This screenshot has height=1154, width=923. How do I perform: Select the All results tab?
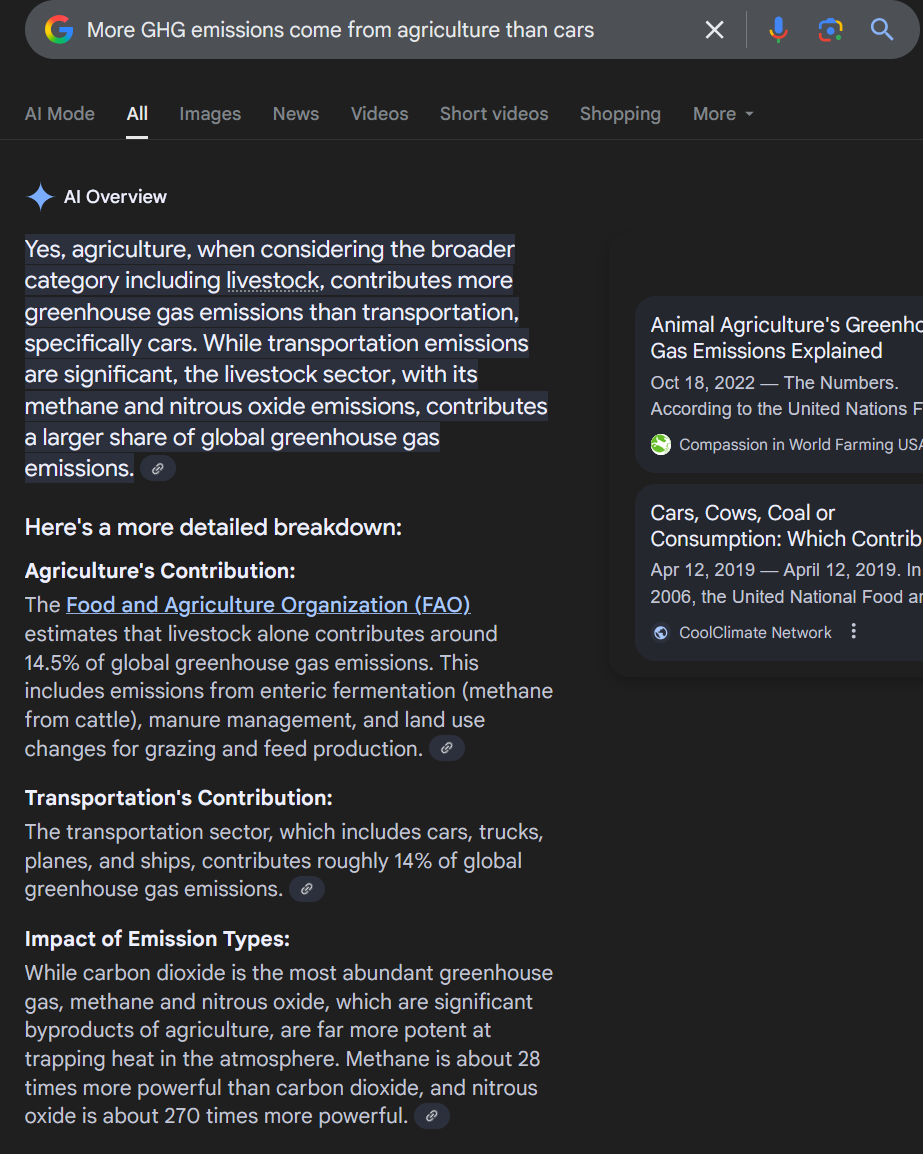[x=137, y=113]
